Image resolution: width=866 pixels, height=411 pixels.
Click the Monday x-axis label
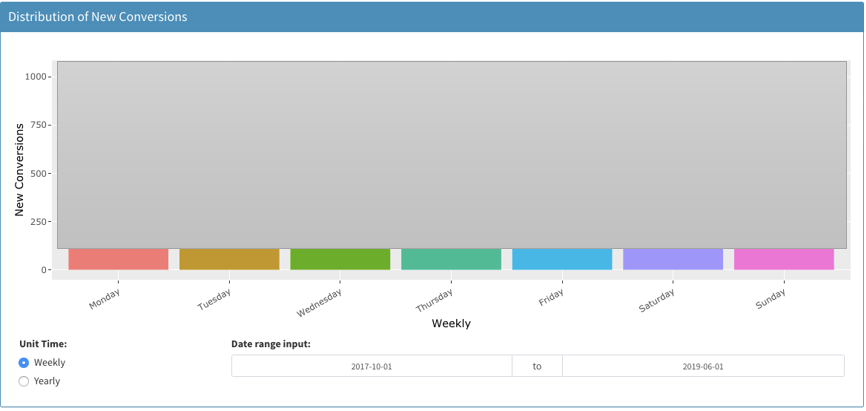(x=105, y=298)
